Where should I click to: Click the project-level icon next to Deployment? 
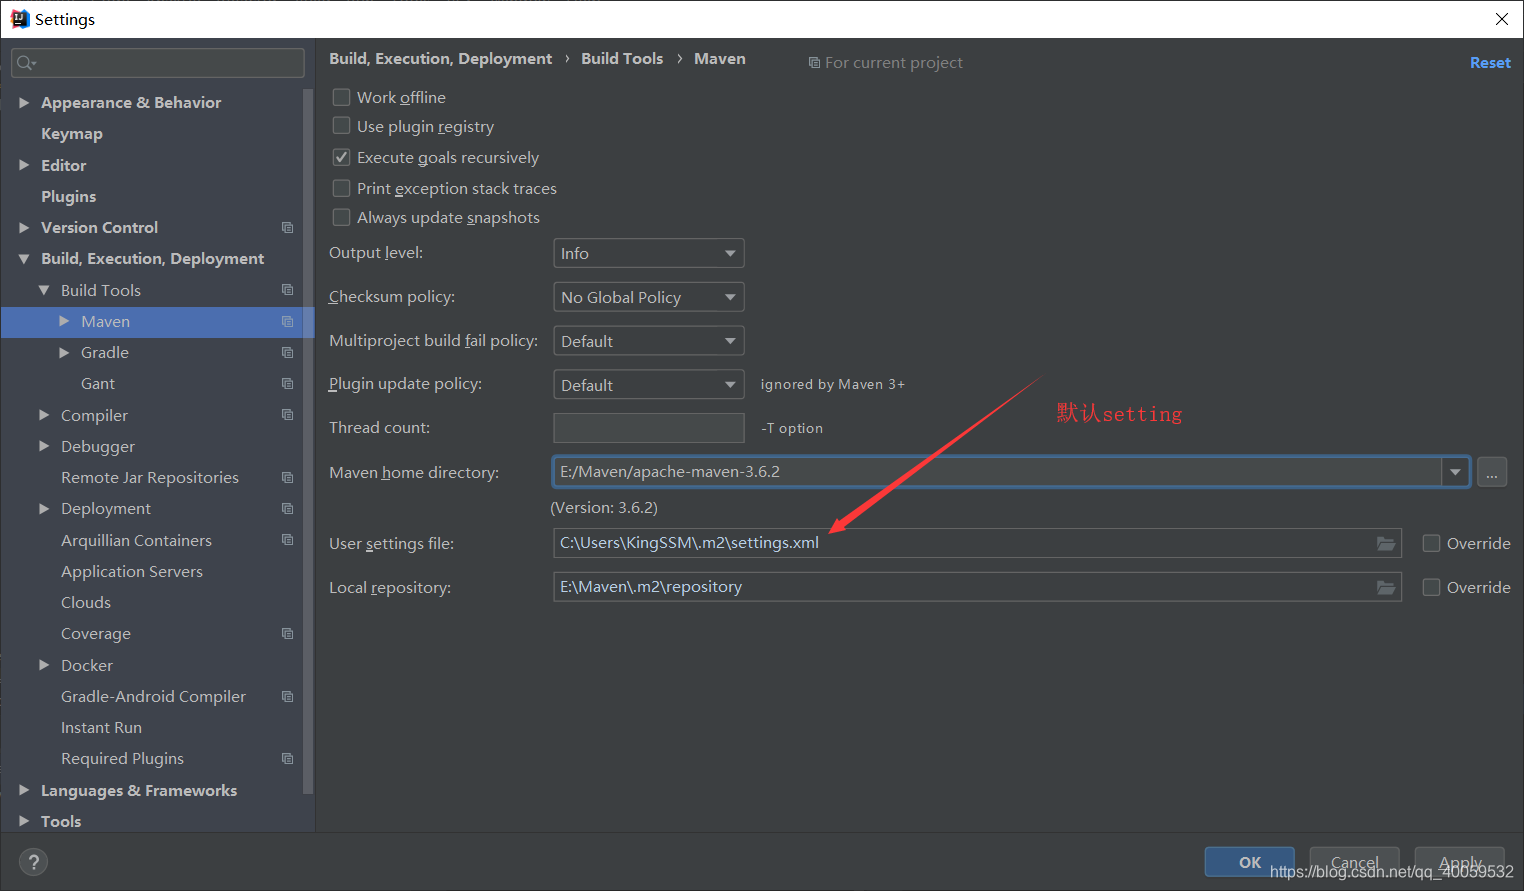tap(287, 509)
